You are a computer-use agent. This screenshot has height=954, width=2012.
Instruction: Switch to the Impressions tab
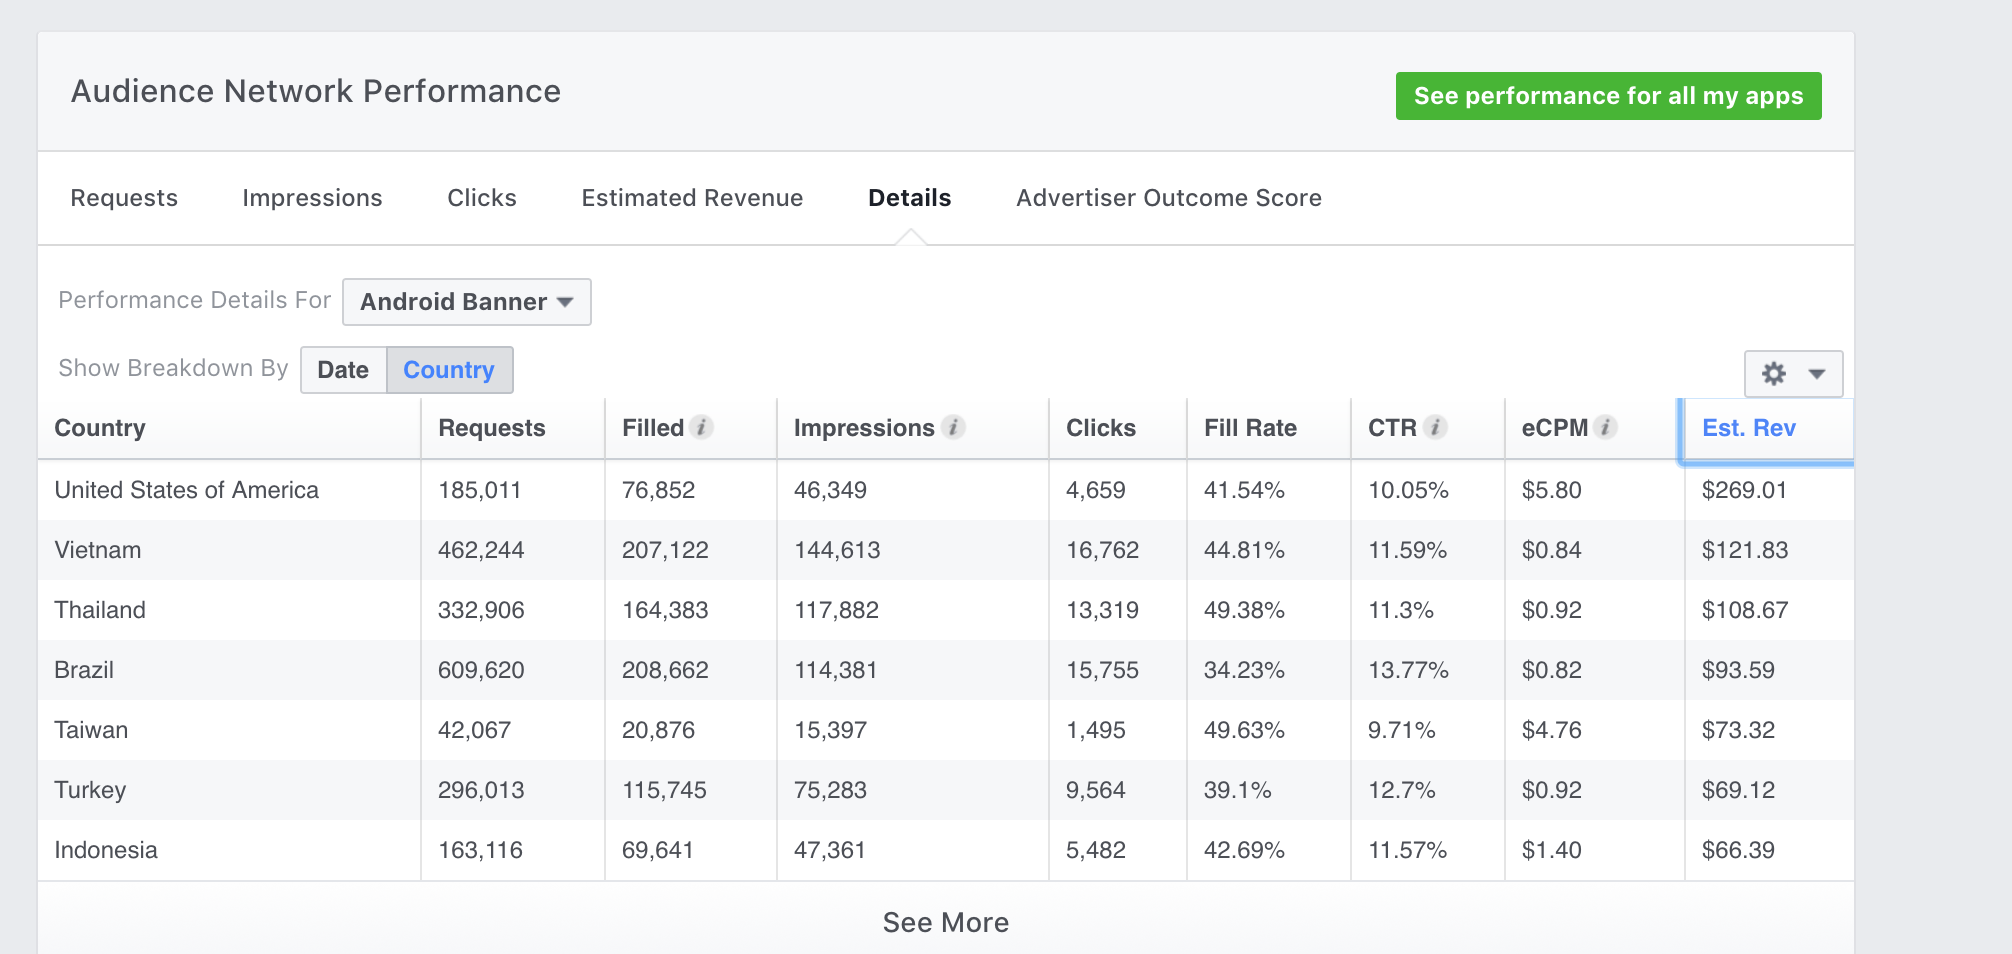(x=312, y=198)
